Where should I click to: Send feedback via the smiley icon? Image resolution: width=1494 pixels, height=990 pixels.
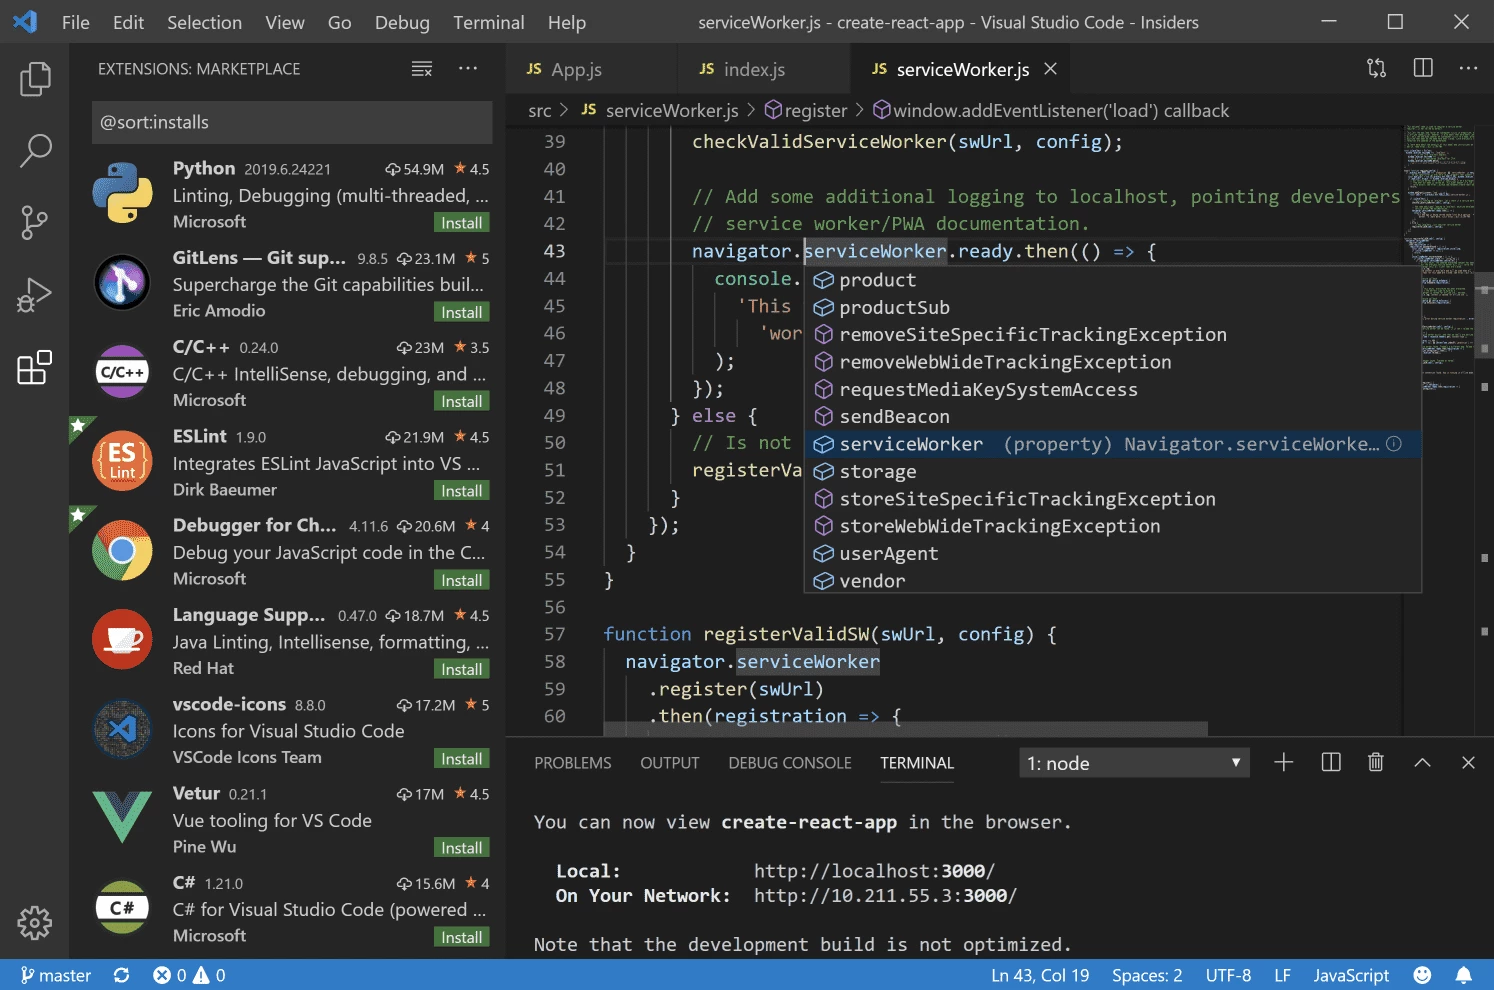[1421, 975]
